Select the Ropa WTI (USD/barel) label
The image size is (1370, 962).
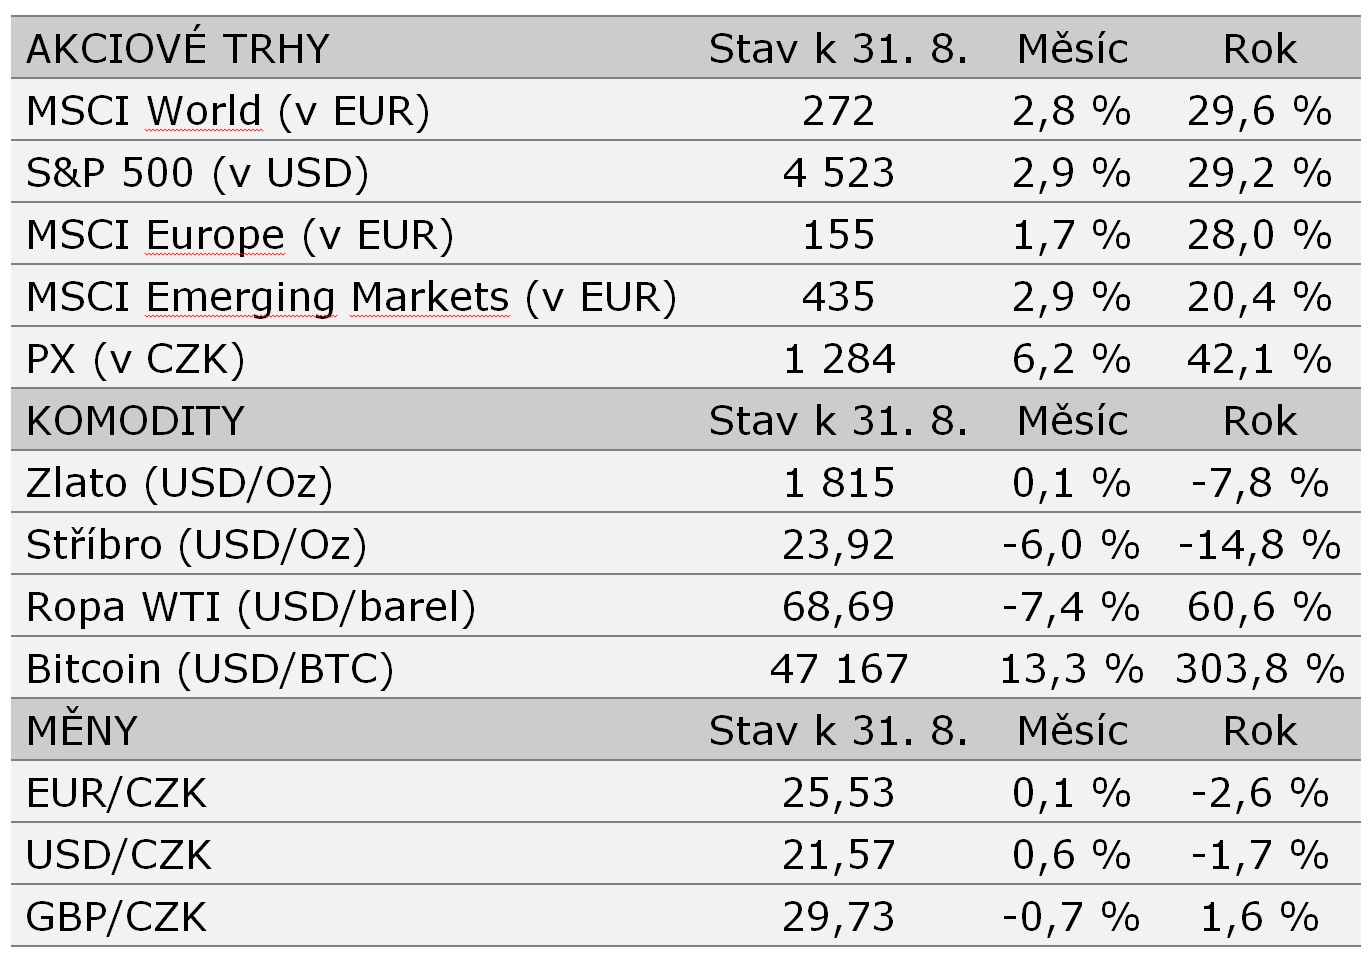[251, 607]
